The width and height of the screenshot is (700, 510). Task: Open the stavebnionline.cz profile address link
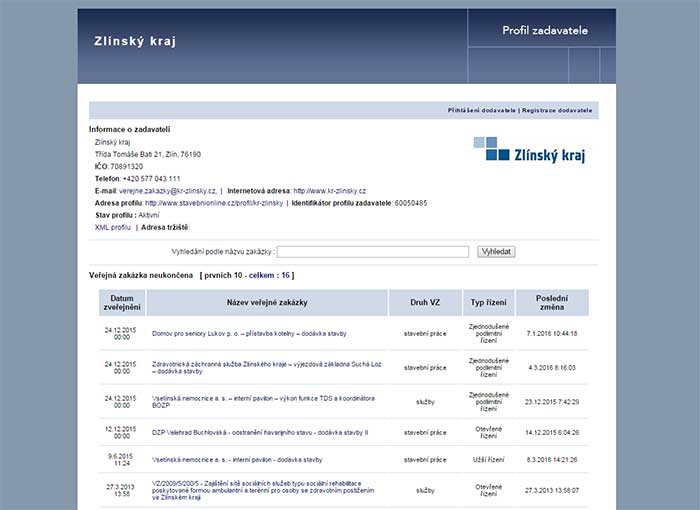(214, 203)
